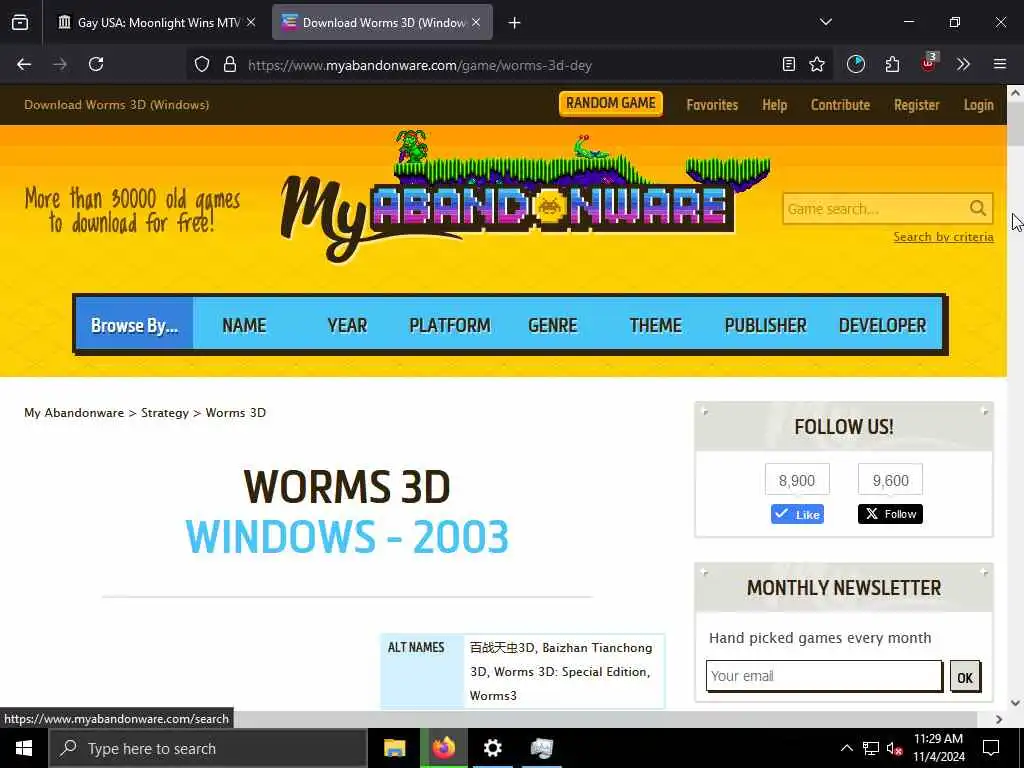Open a new browser tab
Screen dimensions: 1024x768
[515, 23]
